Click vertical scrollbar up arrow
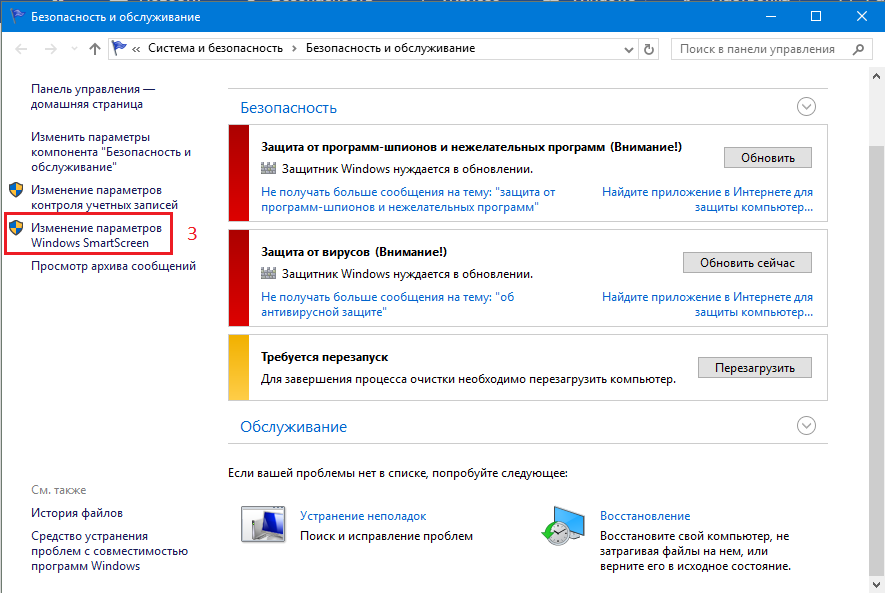885x593 pixels. pos(876,76)
